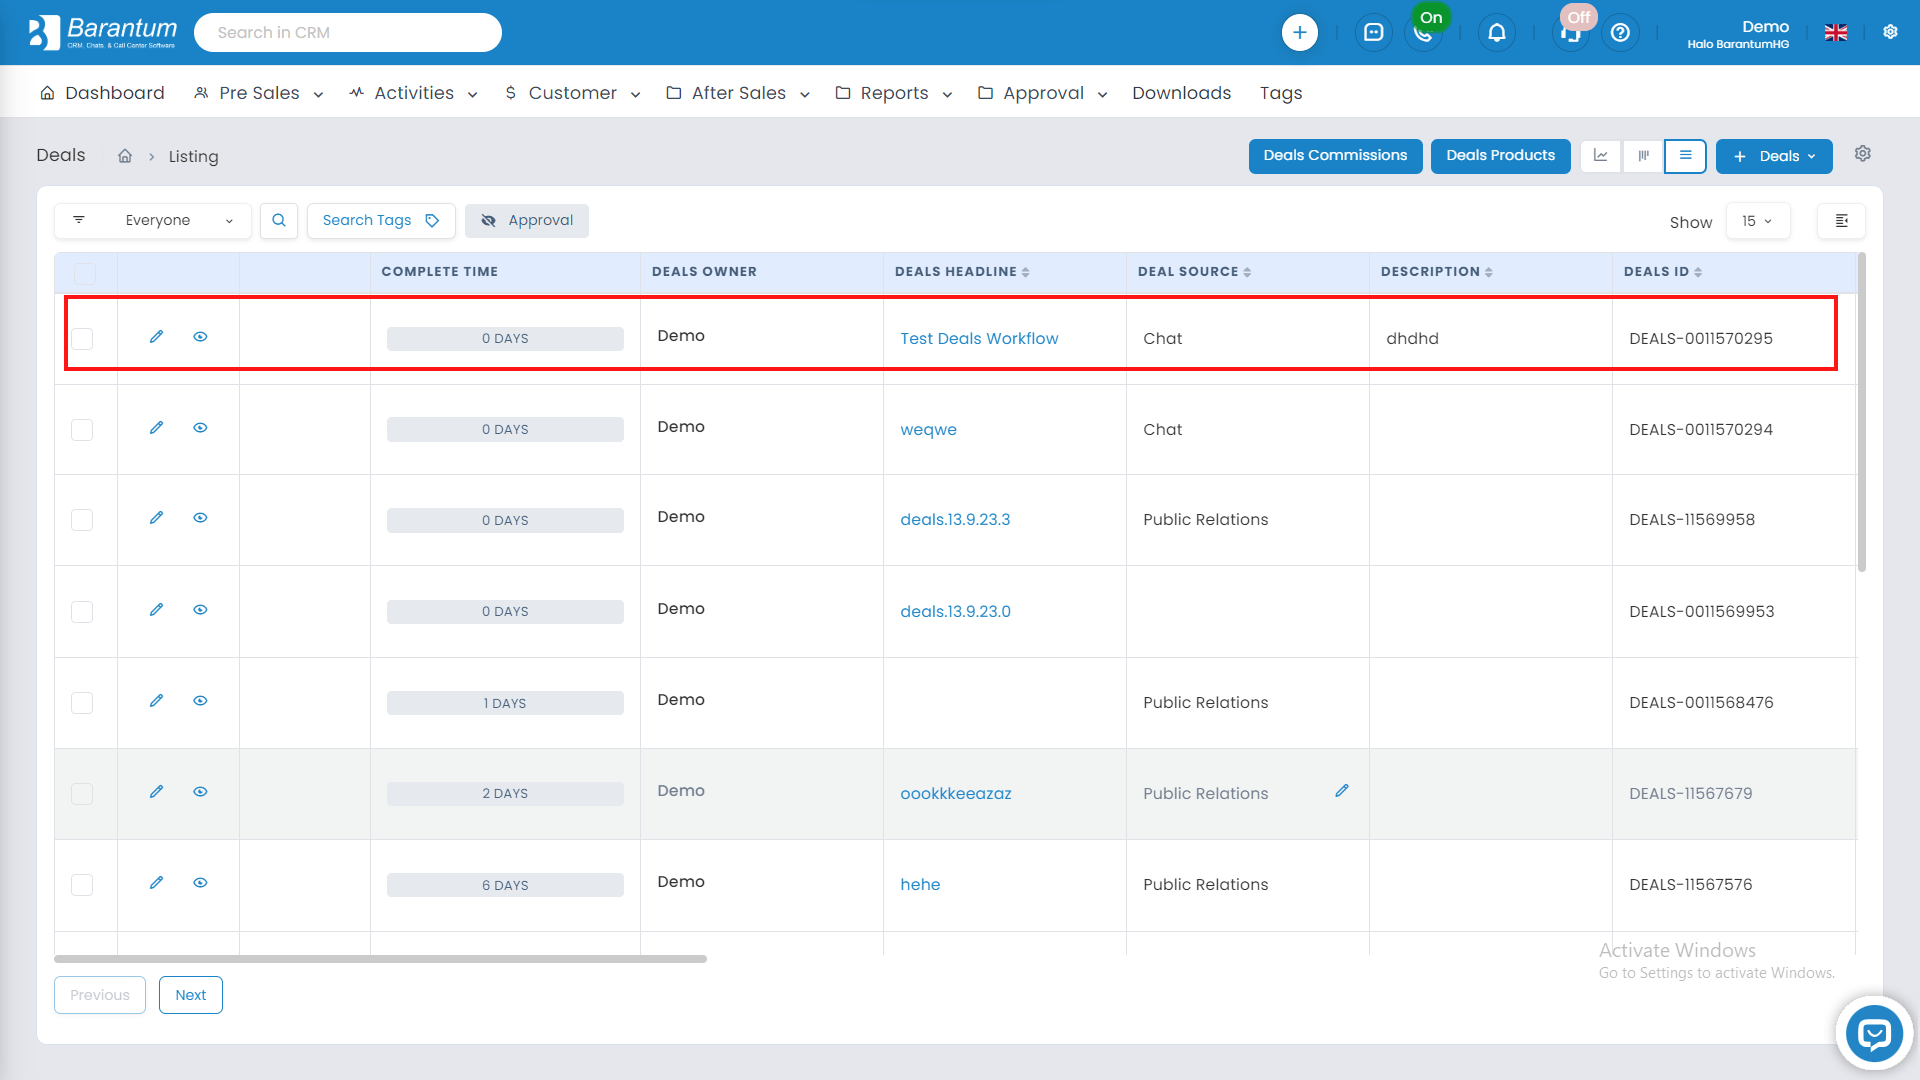Open column settings icon next to Show

[1841, 221]
